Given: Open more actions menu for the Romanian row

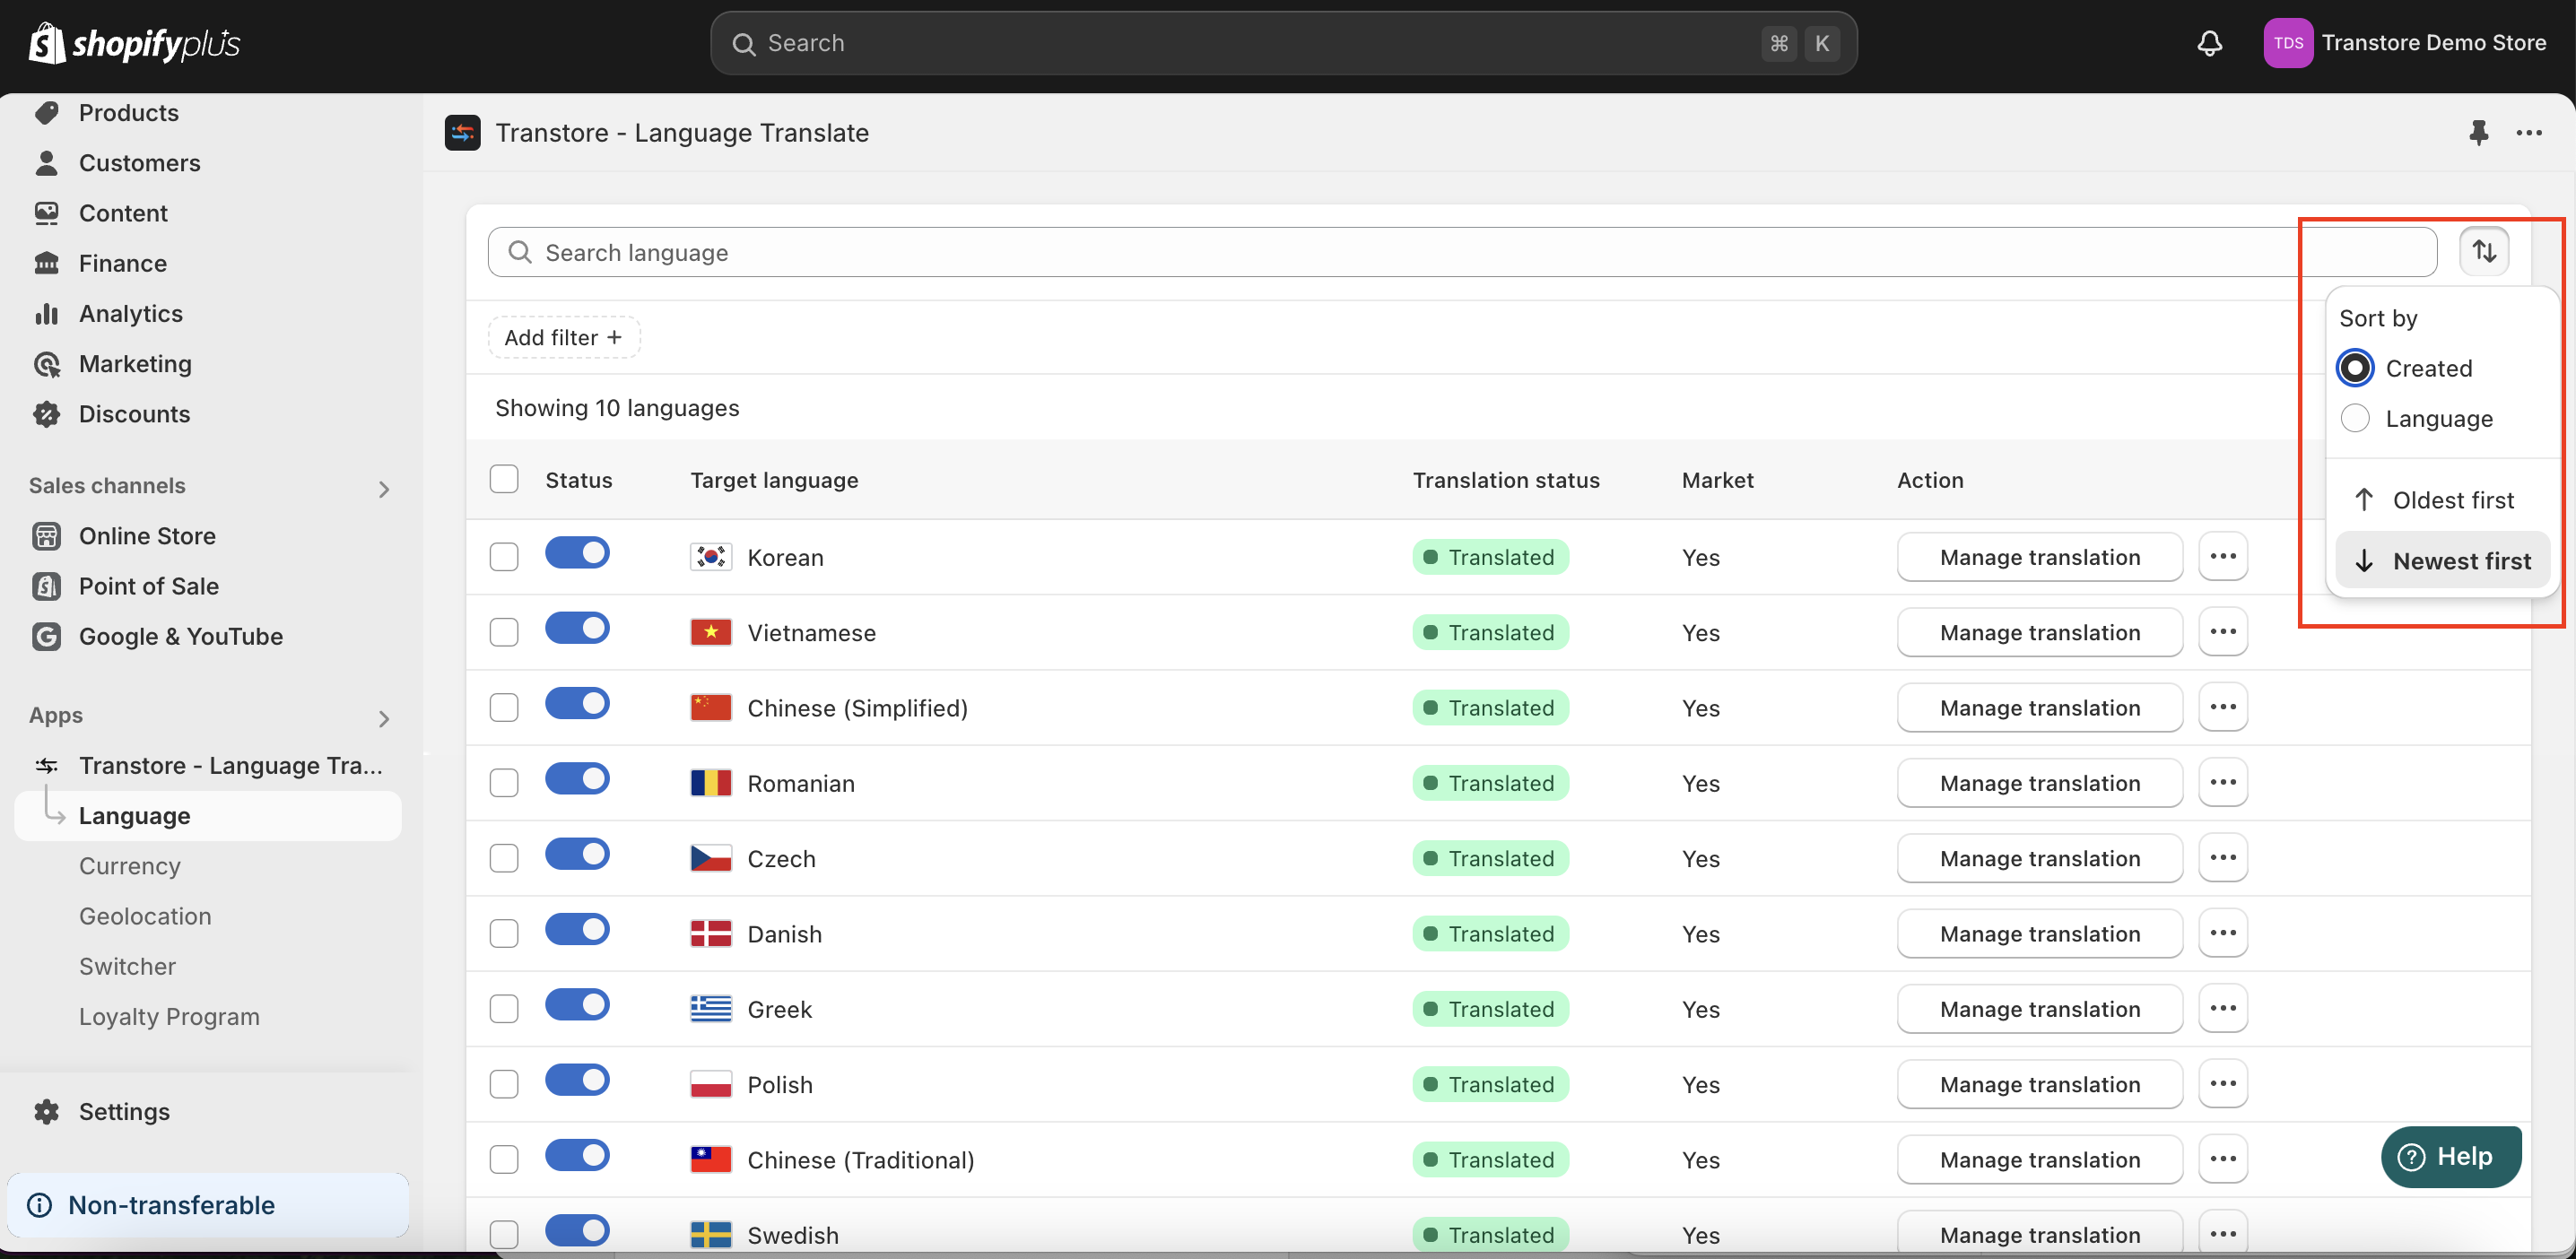Looking at the screenshot, I should [2222, 782].
